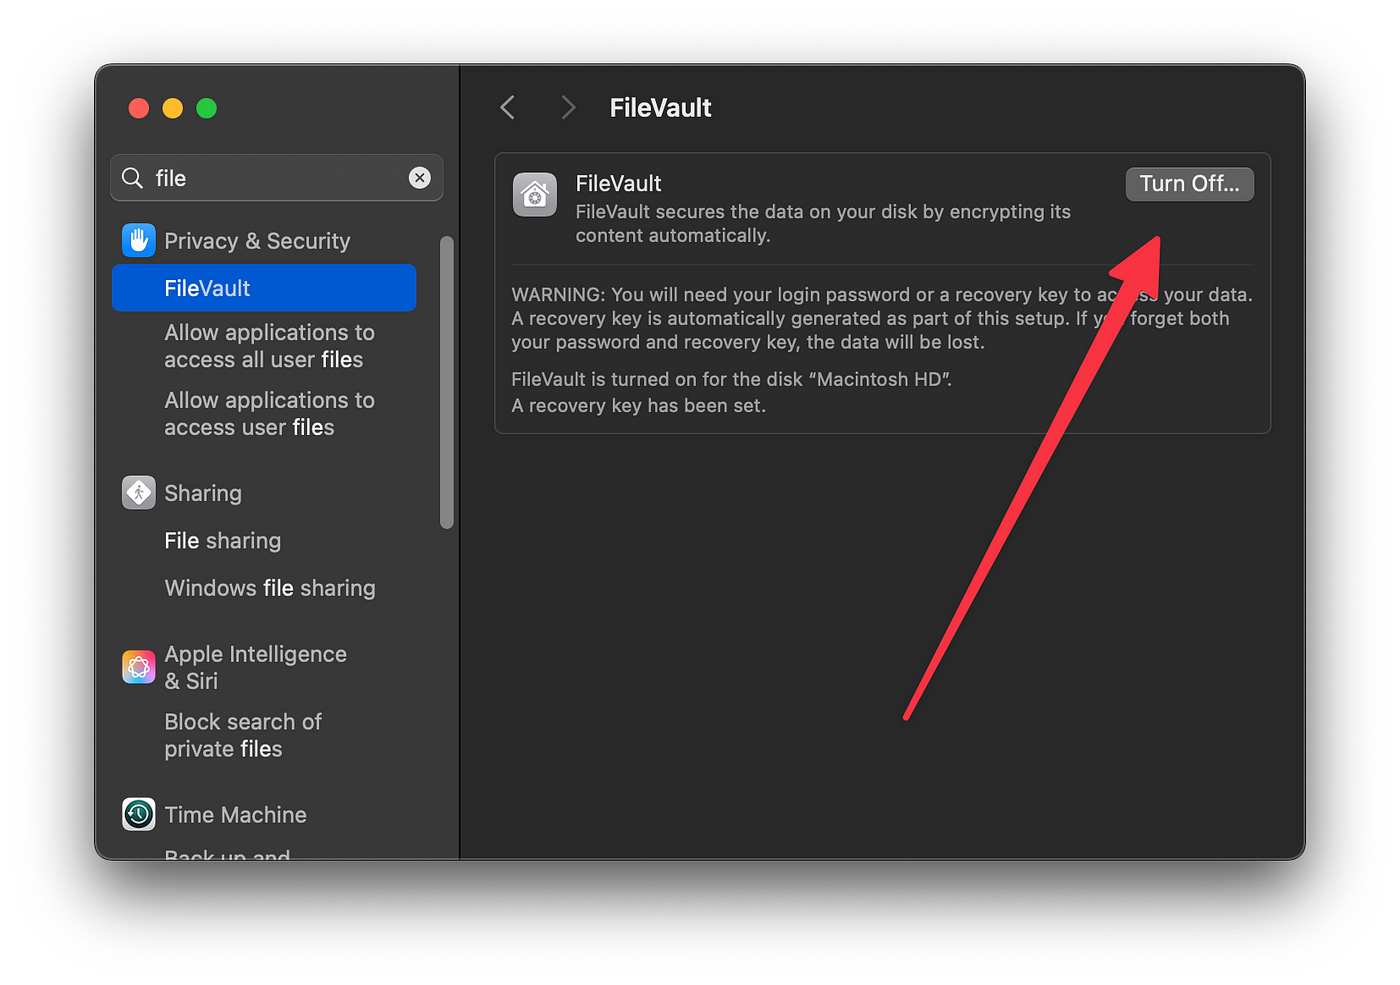Open the "Windows file sharing" result
Image resolution: width=1400 pixels, height=985 pixels.
click(x=270, y=588)
